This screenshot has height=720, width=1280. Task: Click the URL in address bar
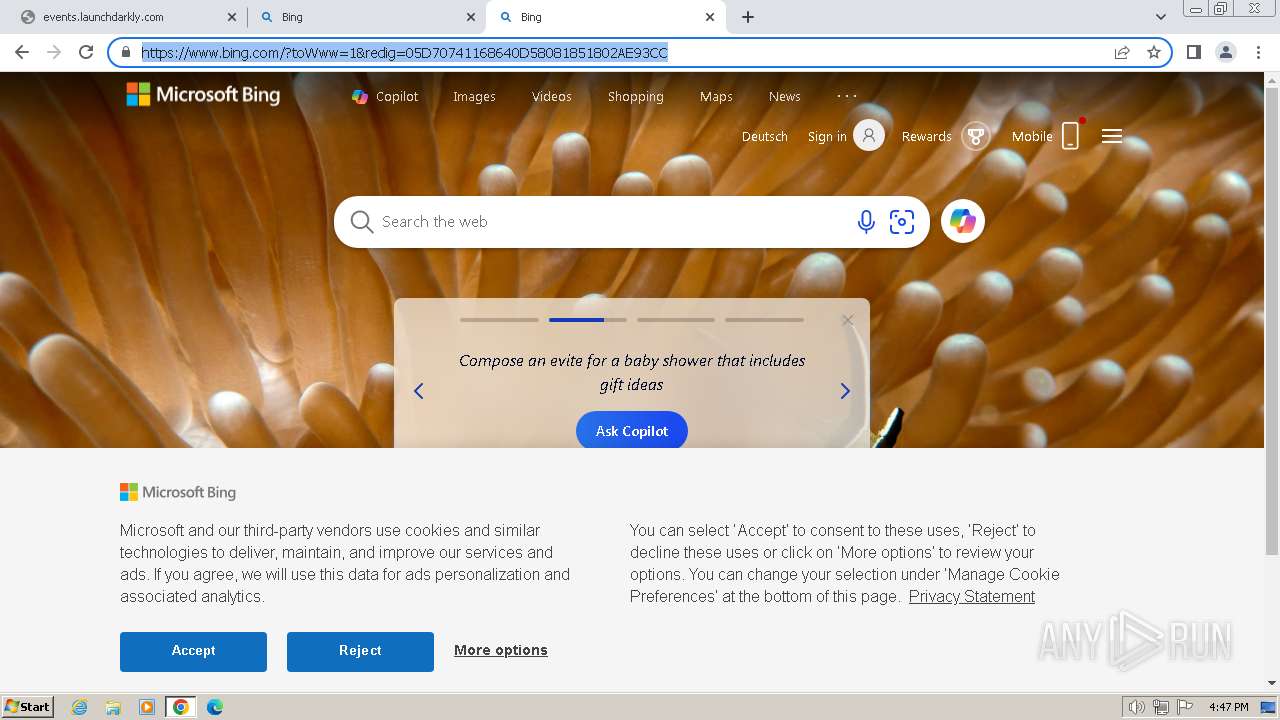point(404,52)
